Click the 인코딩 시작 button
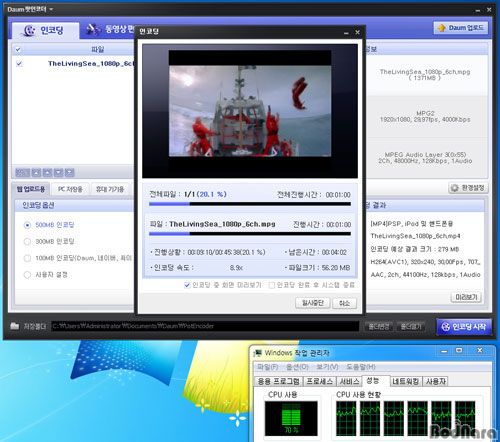The image size is (500, 442). [x=464, y=327]
